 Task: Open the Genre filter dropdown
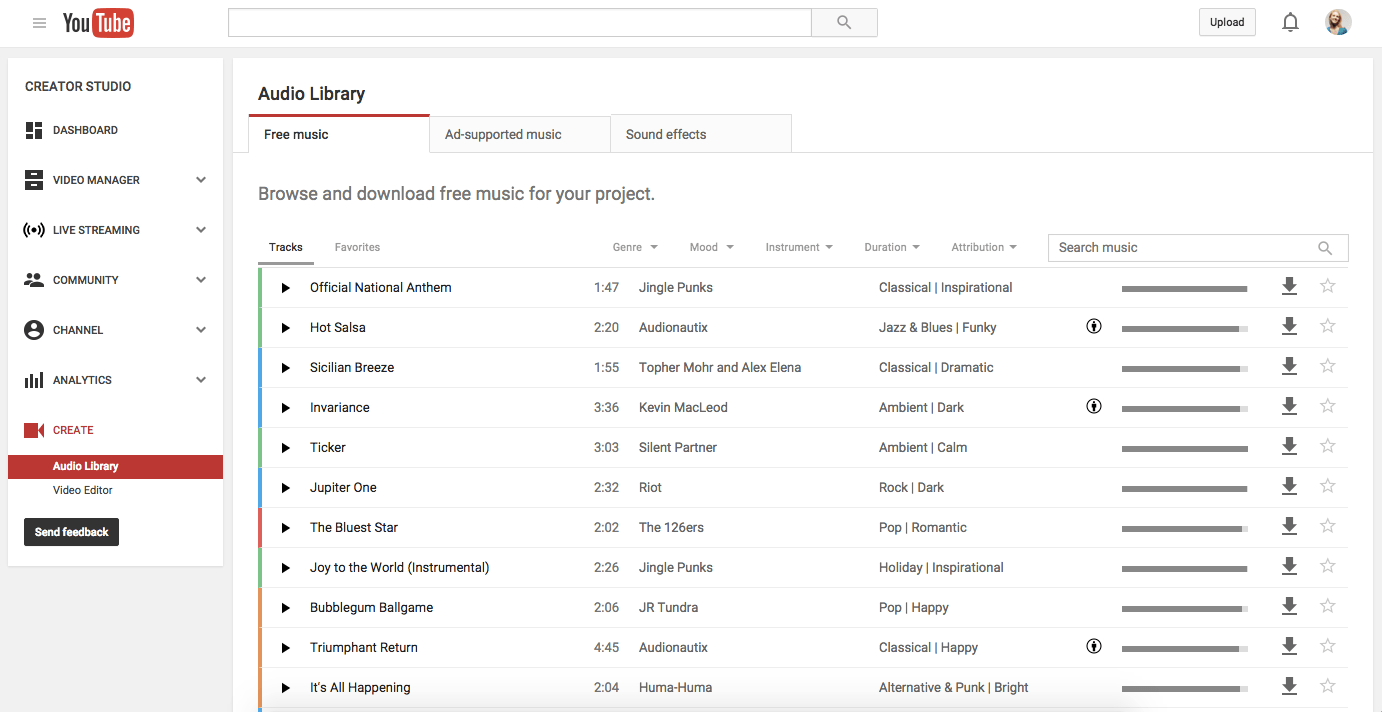(x=635, y=247)
